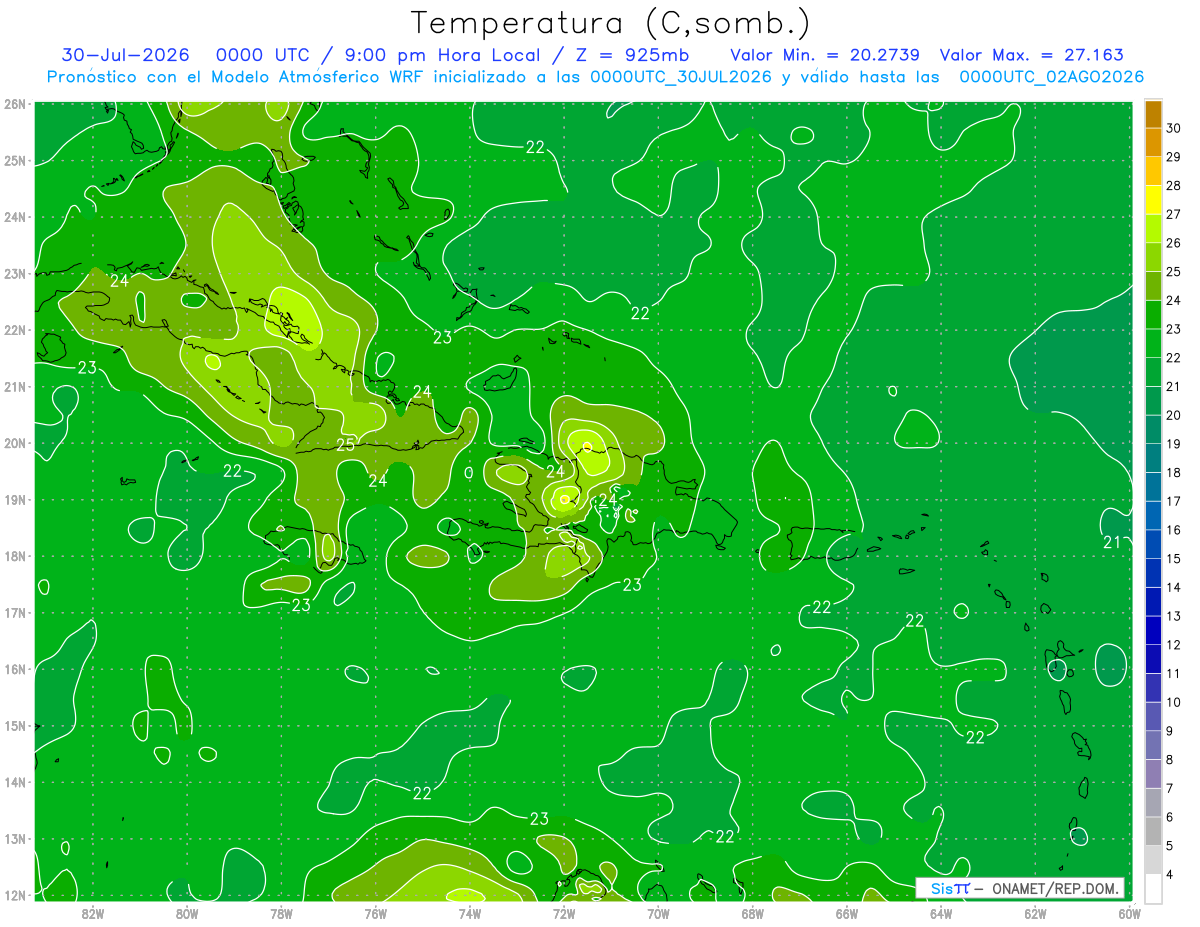Image resolution: width=1200 pixels, height=927 pixels.
Task: Click the longitude label "60W"
Action: pyautogui.click(x=1129, y=912)
